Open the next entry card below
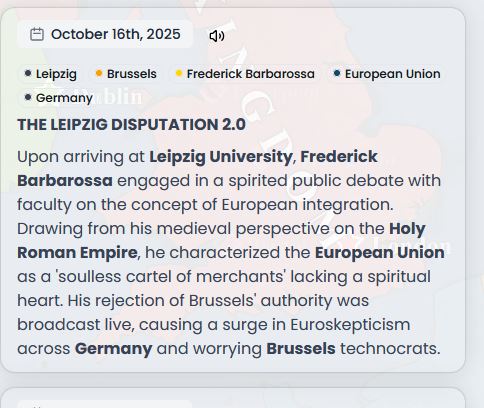Screen dimensions: 484x408 coord(233,398)
